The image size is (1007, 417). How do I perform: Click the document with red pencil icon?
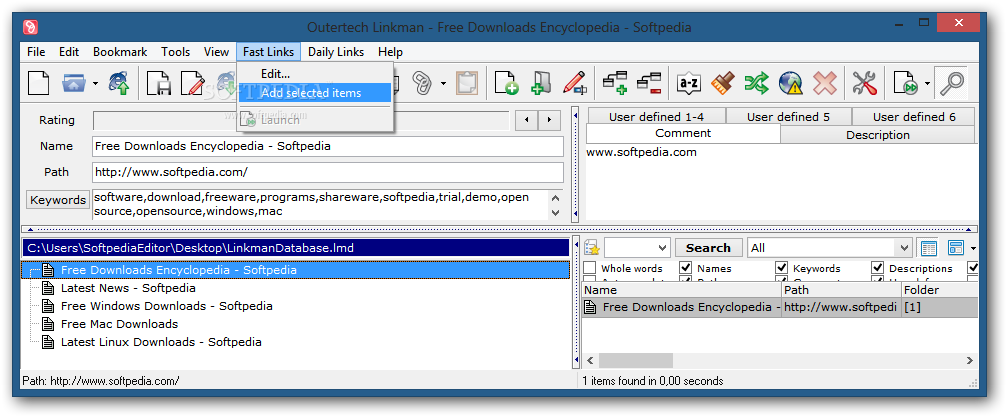192,83
